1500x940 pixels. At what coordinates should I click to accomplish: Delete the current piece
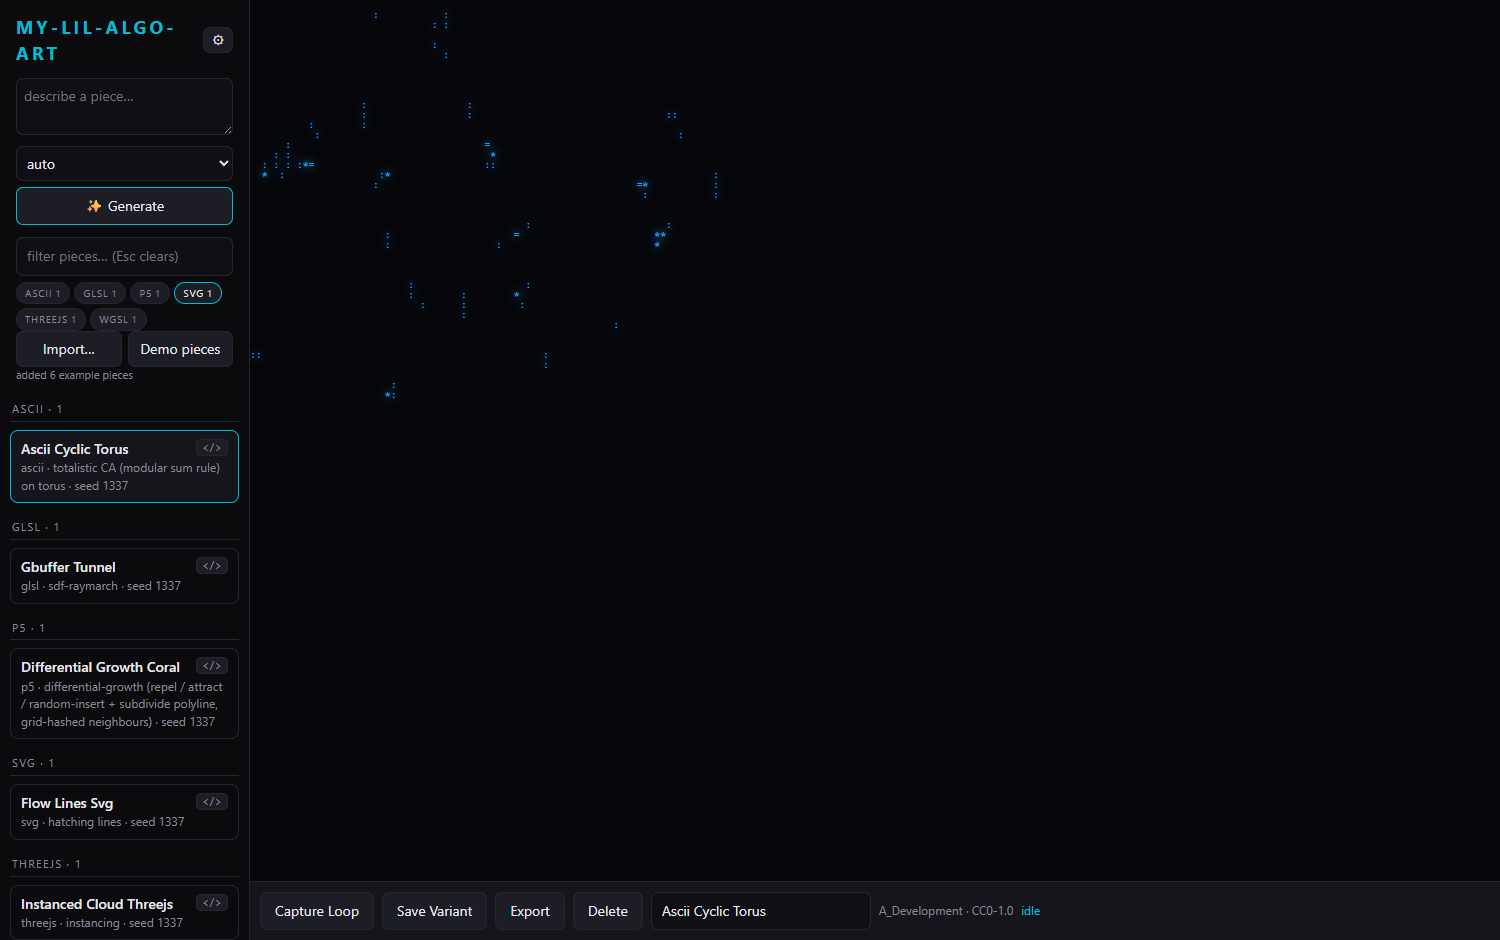click(x=608, y=911)
